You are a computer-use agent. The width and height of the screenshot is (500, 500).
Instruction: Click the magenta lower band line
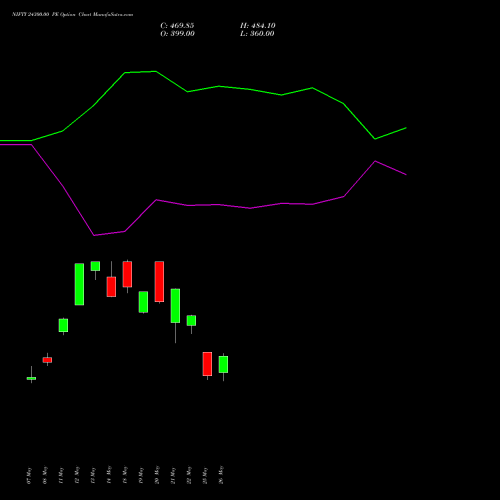pos(203,204)
